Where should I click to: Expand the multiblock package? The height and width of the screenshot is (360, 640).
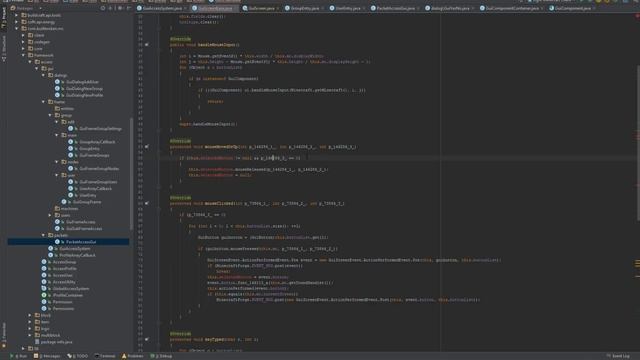point(30,336)
